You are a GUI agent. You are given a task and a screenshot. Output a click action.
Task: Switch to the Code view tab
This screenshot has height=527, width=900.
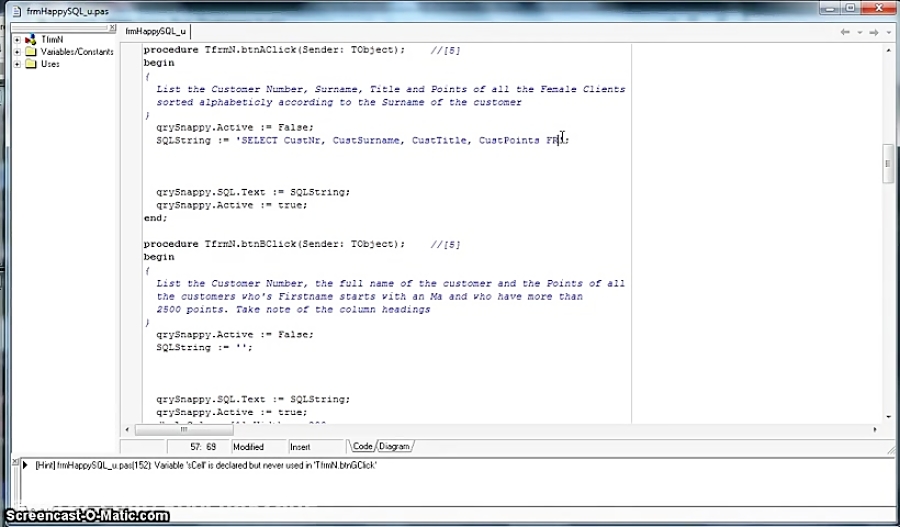pos(362,446)
